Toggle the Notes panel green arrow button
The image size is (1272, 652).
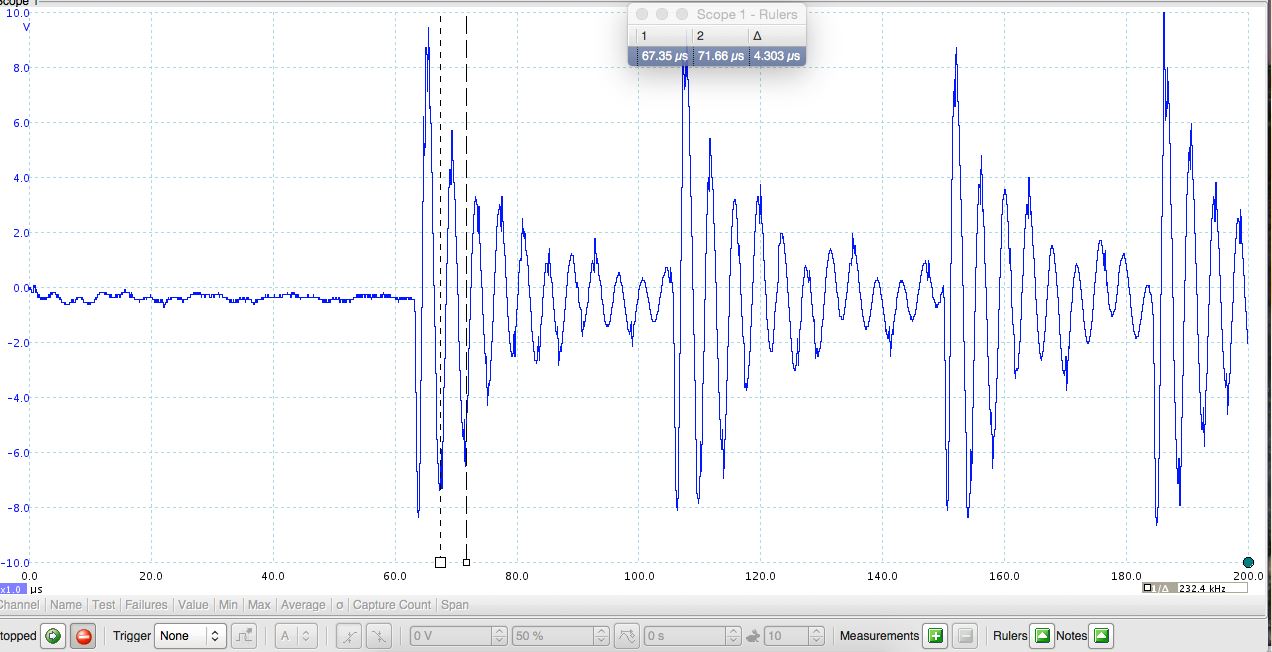[x=1101, y=636]
